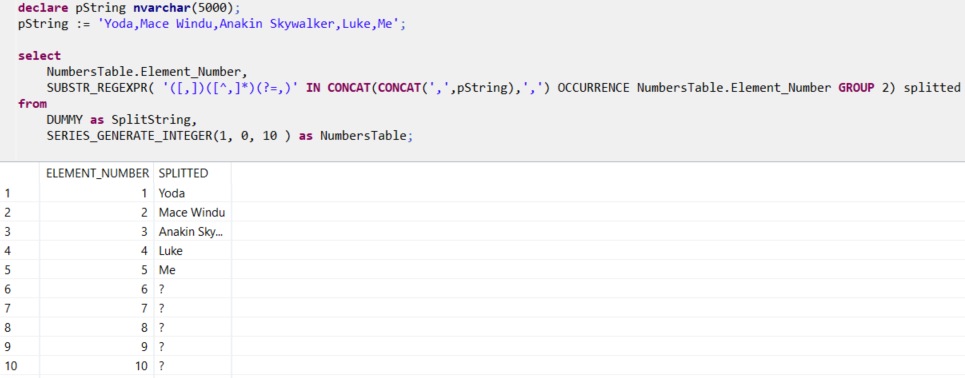The image size is (965, 378).
Task: Click the splitted column alias in query
Action: [x=932, y=88]
